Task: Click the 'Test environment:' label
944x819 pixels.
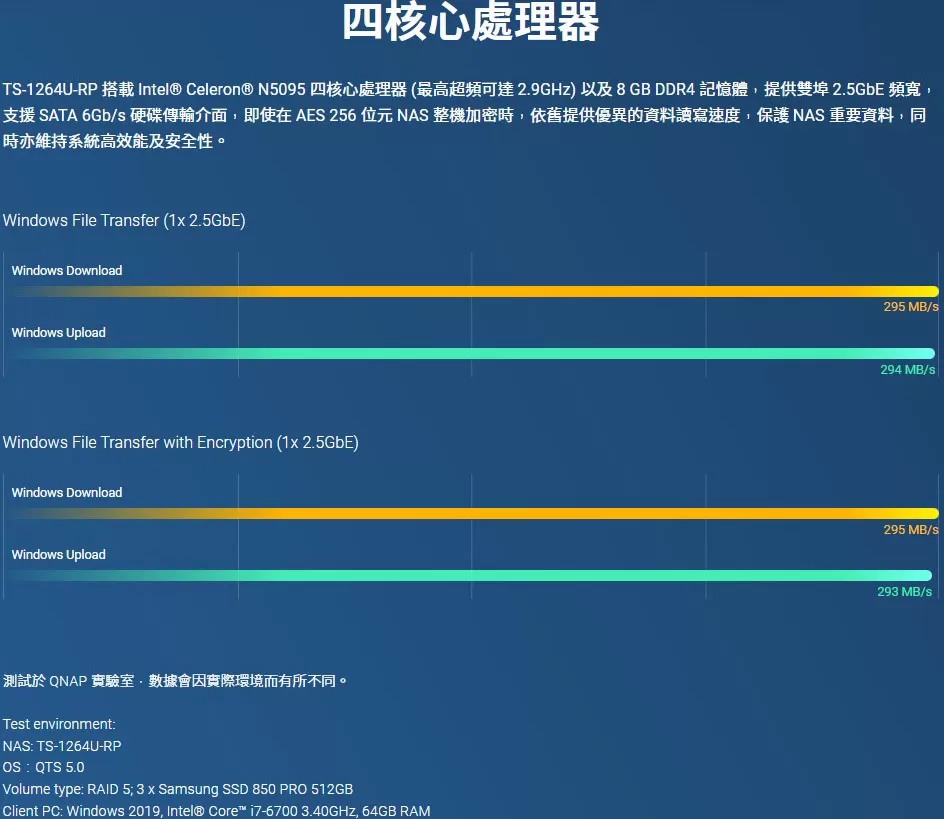Action: (x=59, y=724)
